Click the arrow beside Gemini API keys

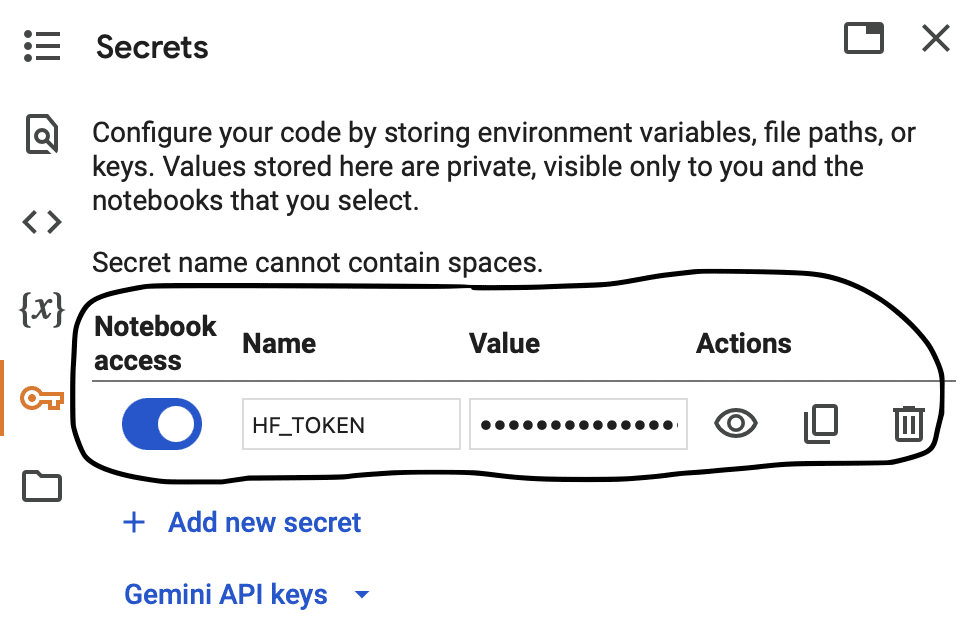[x=362, y=594]
